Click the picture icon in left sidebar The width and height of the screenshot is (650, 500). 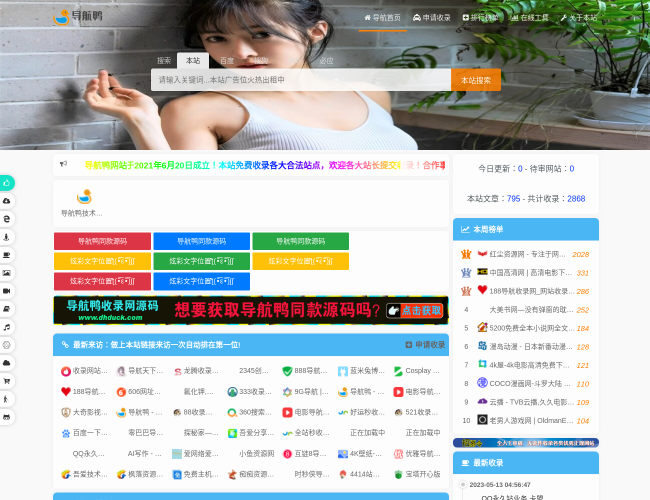[x=7, y=273]
